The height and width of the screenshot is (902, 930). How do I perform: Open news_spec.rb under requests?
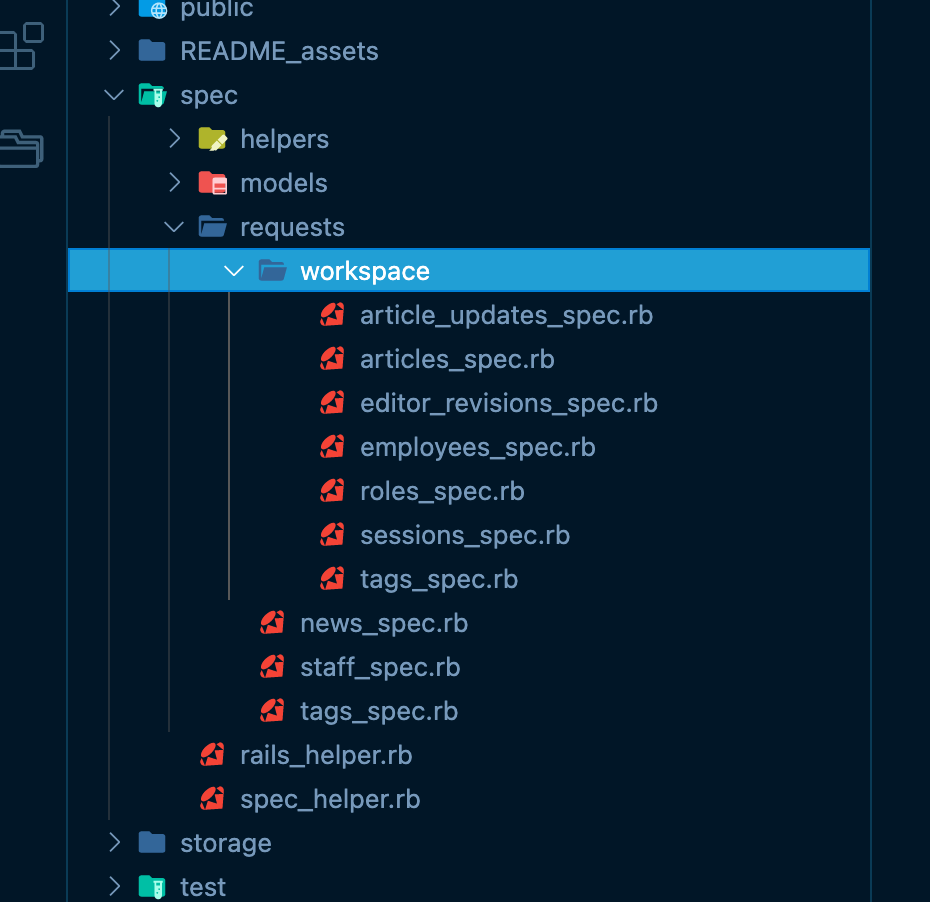383,623
